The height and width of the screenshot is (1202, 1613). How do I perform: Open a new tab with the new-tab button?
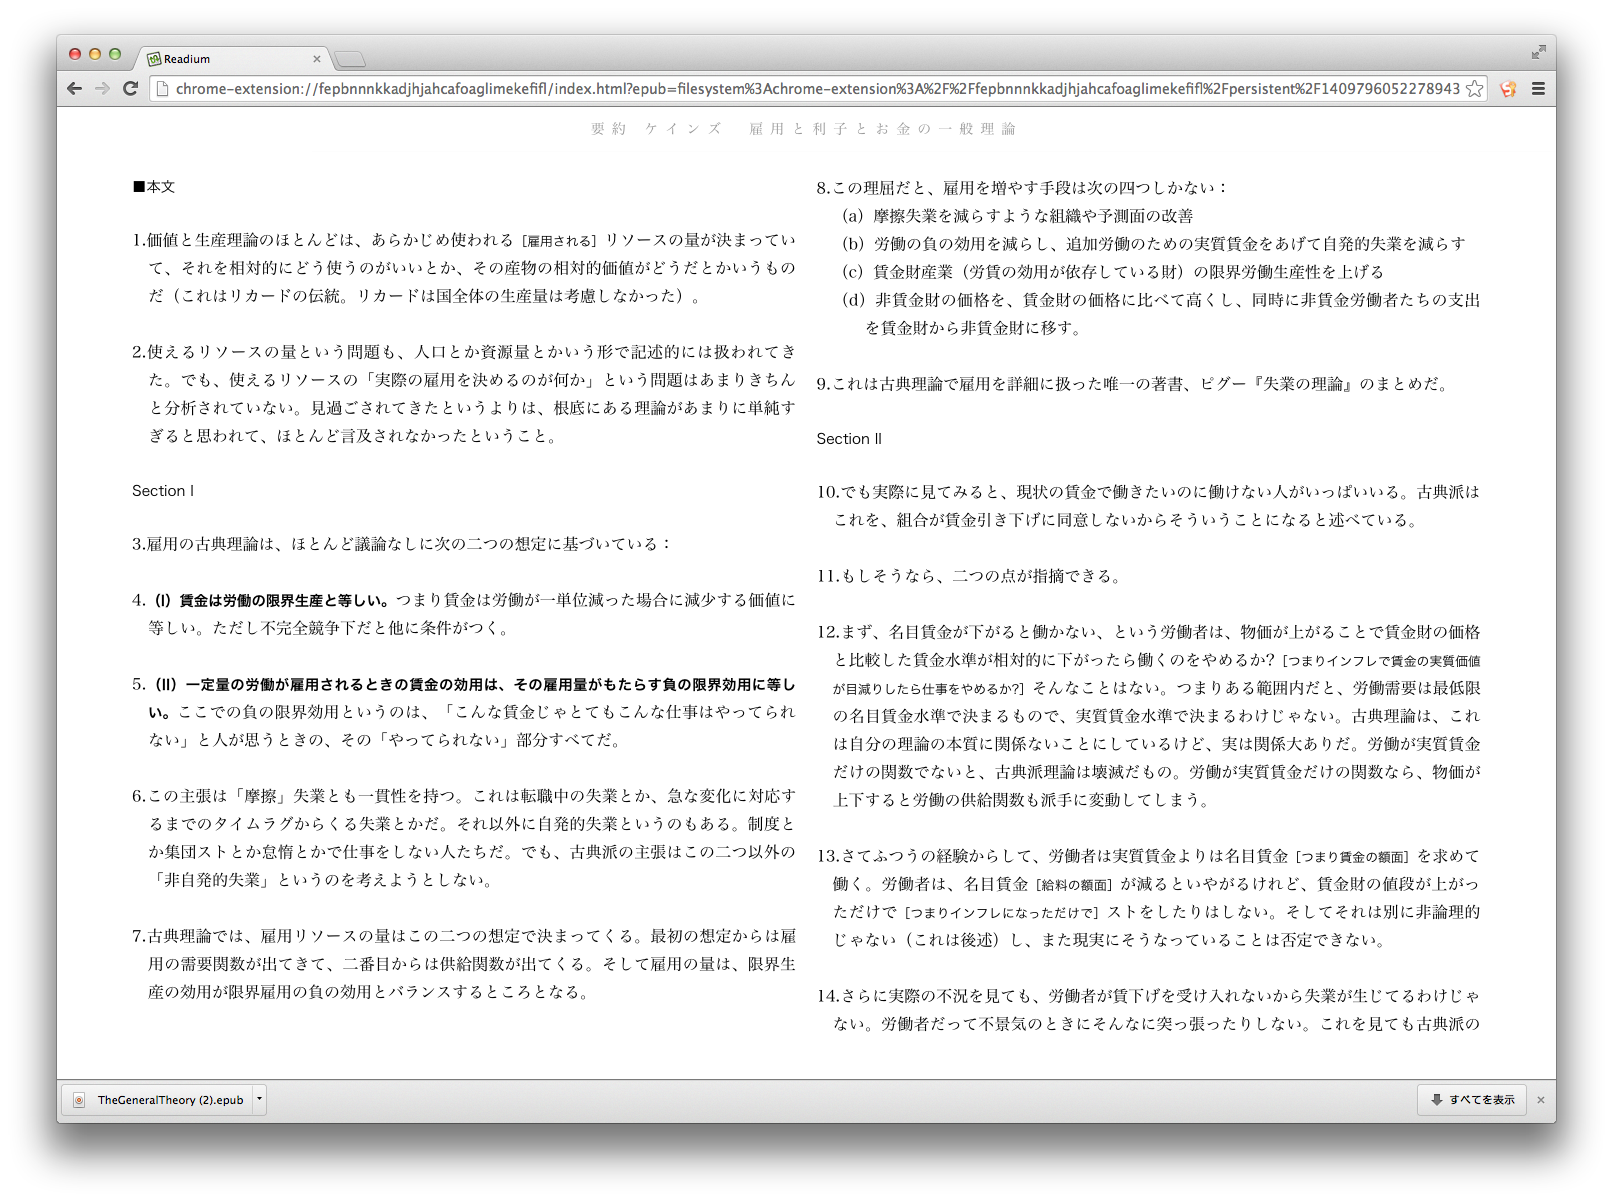coord(350,59)
